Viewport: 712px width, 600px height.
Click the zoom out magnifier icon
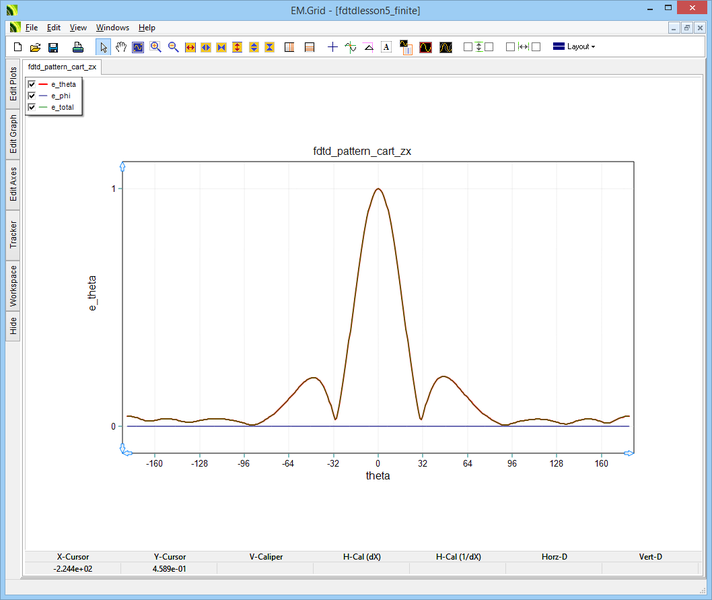point(173,47)
